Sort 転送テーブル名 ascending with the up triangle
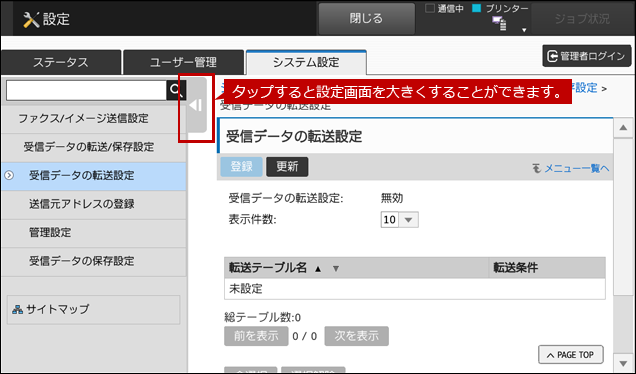636x374 pixels. click(318, 269)
